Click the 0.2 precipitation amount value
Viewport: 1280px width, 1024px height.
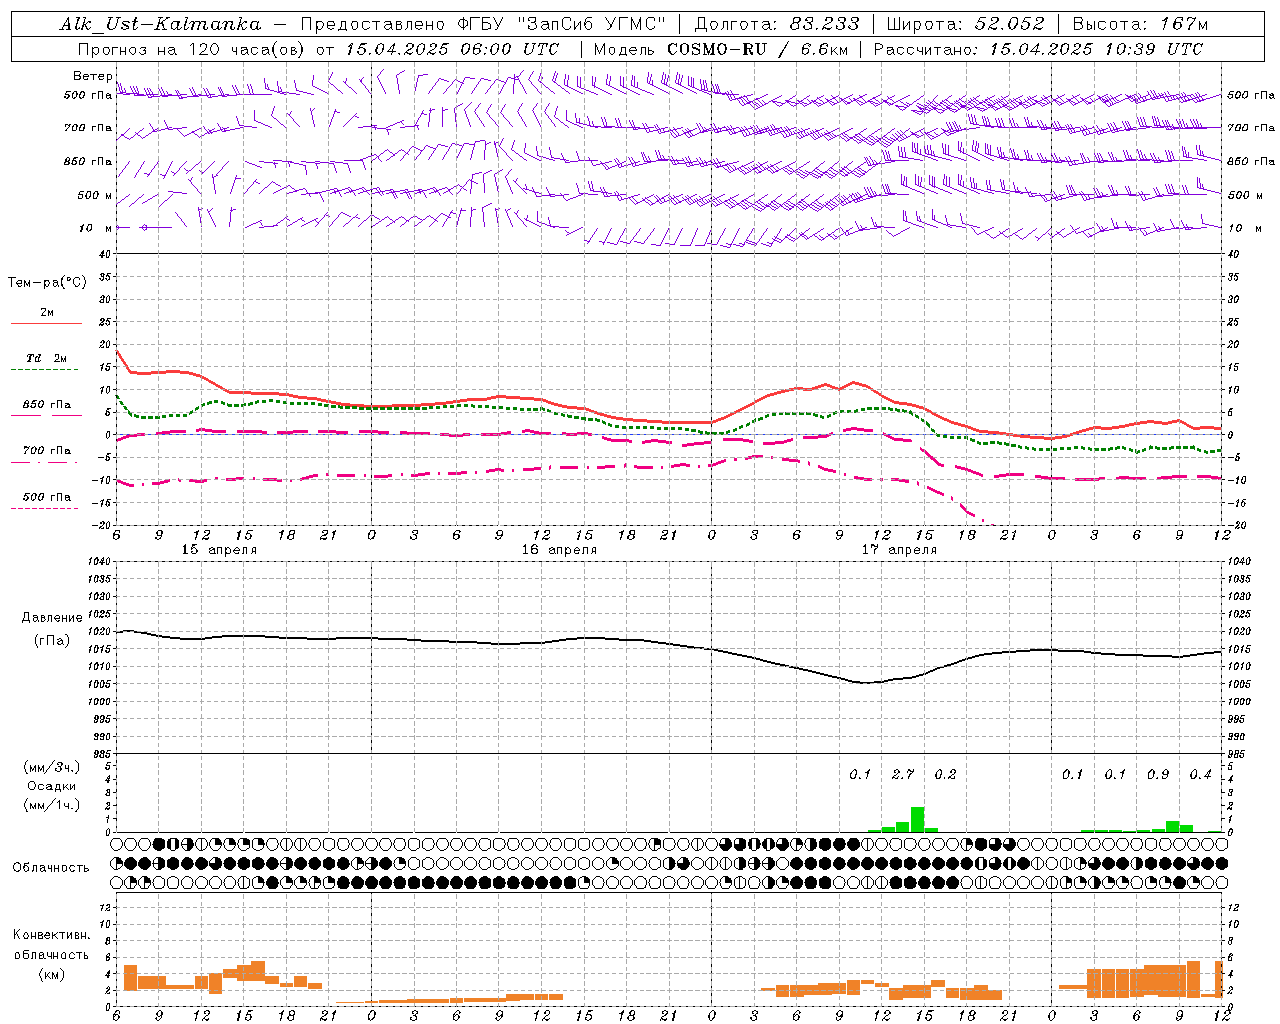pyautogui.click(x=945, y=775)
